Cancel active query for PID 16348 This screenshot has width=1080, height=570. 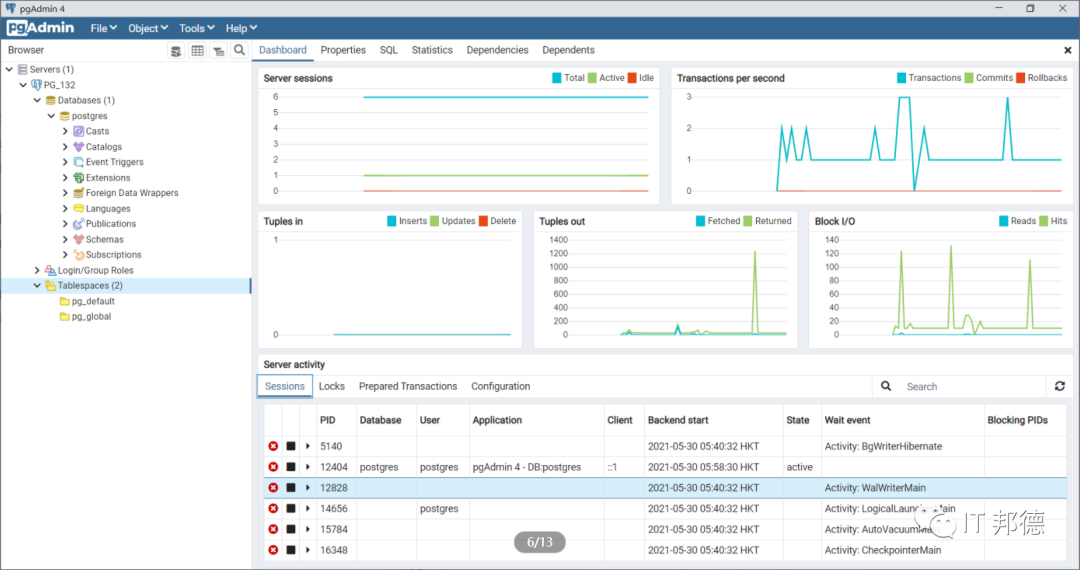click(291, 550)
